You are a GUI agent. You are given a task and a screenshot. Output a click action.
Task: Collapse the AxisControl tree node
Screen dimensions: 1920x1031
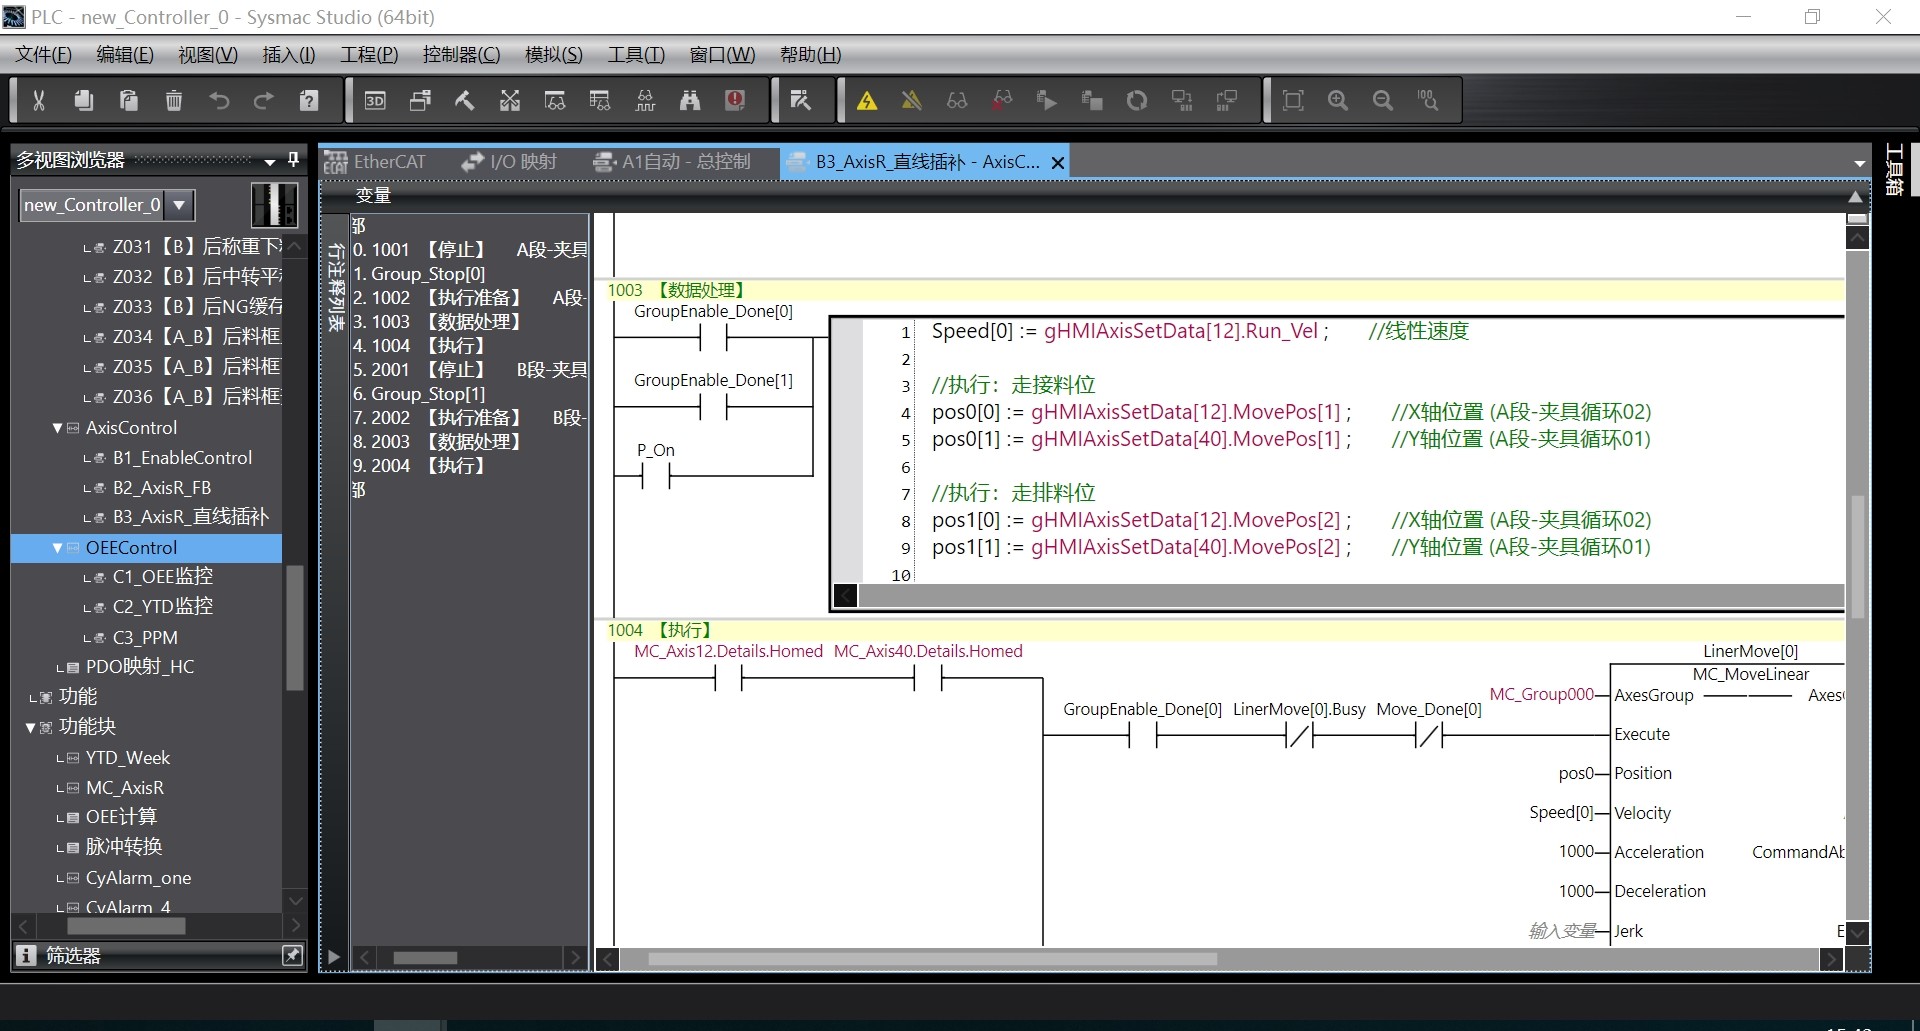tap(58, 428)
